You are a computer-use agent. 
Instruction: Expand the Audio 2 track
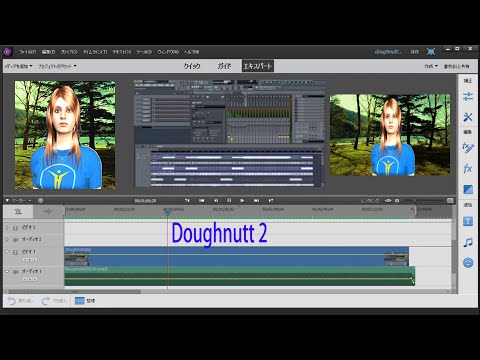7,239
